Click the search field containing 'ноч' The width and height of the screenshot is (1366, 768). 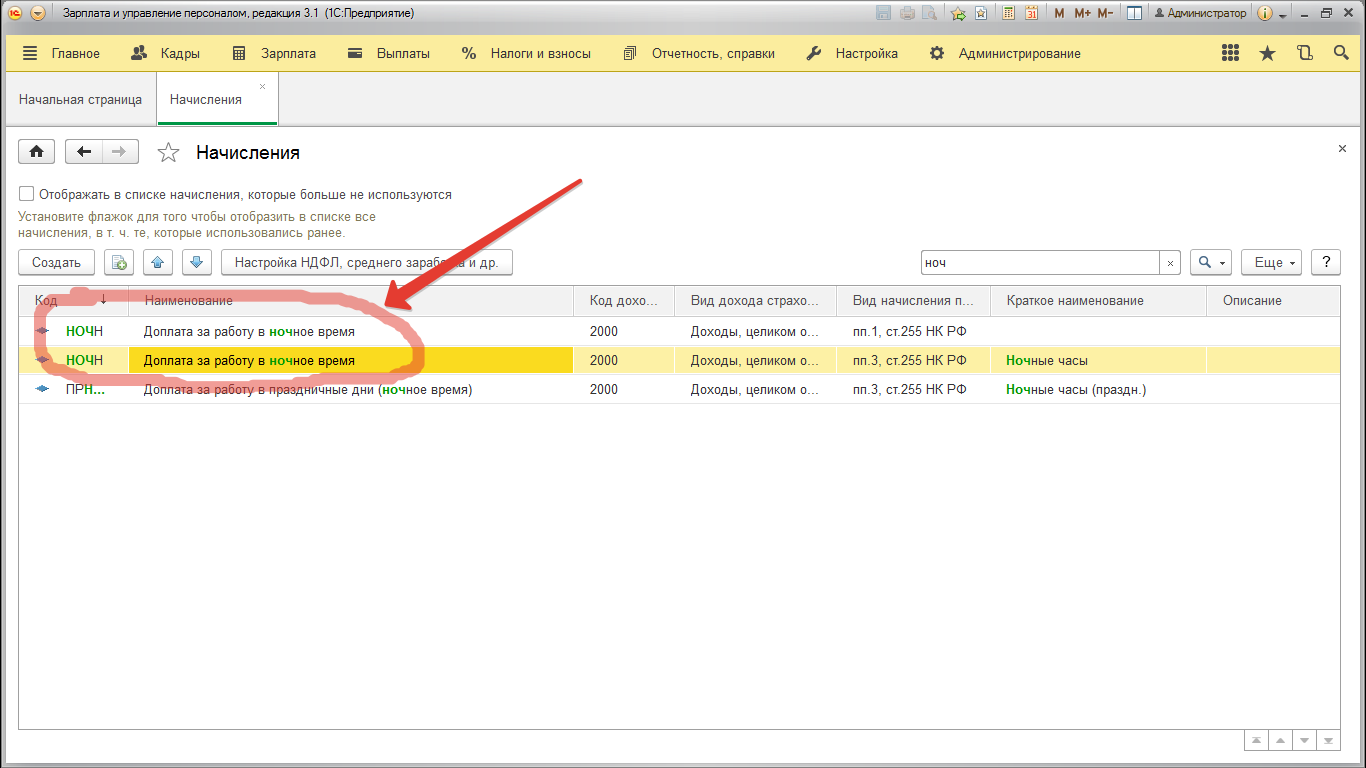1040,263
